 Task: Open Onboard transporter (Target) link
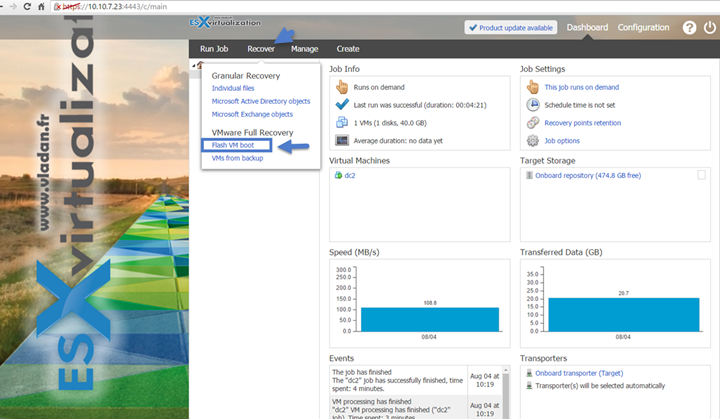579,374
